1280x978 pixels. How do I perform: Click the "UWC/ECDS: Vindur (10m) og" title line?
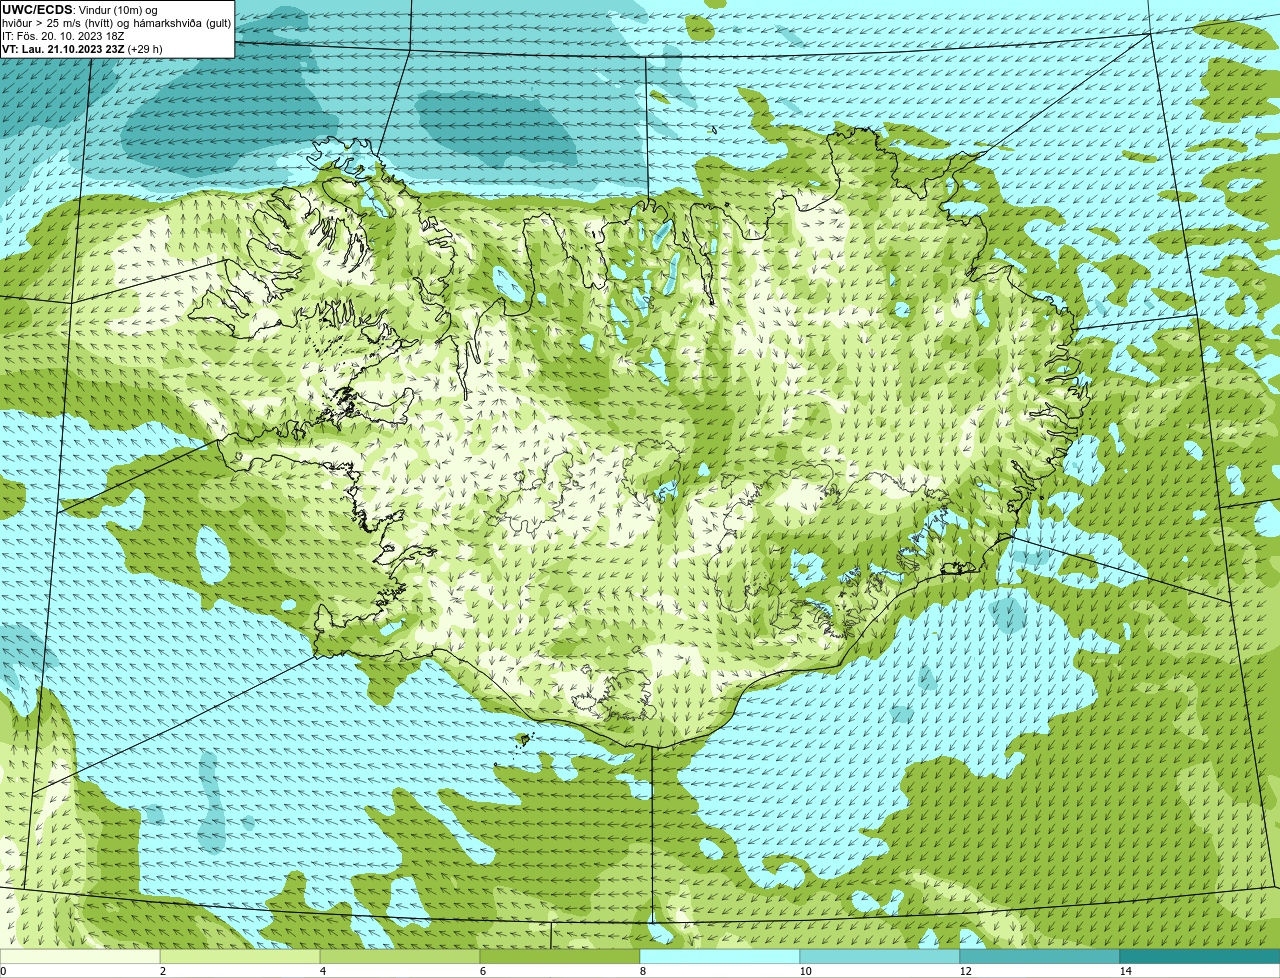coord(80,10)
